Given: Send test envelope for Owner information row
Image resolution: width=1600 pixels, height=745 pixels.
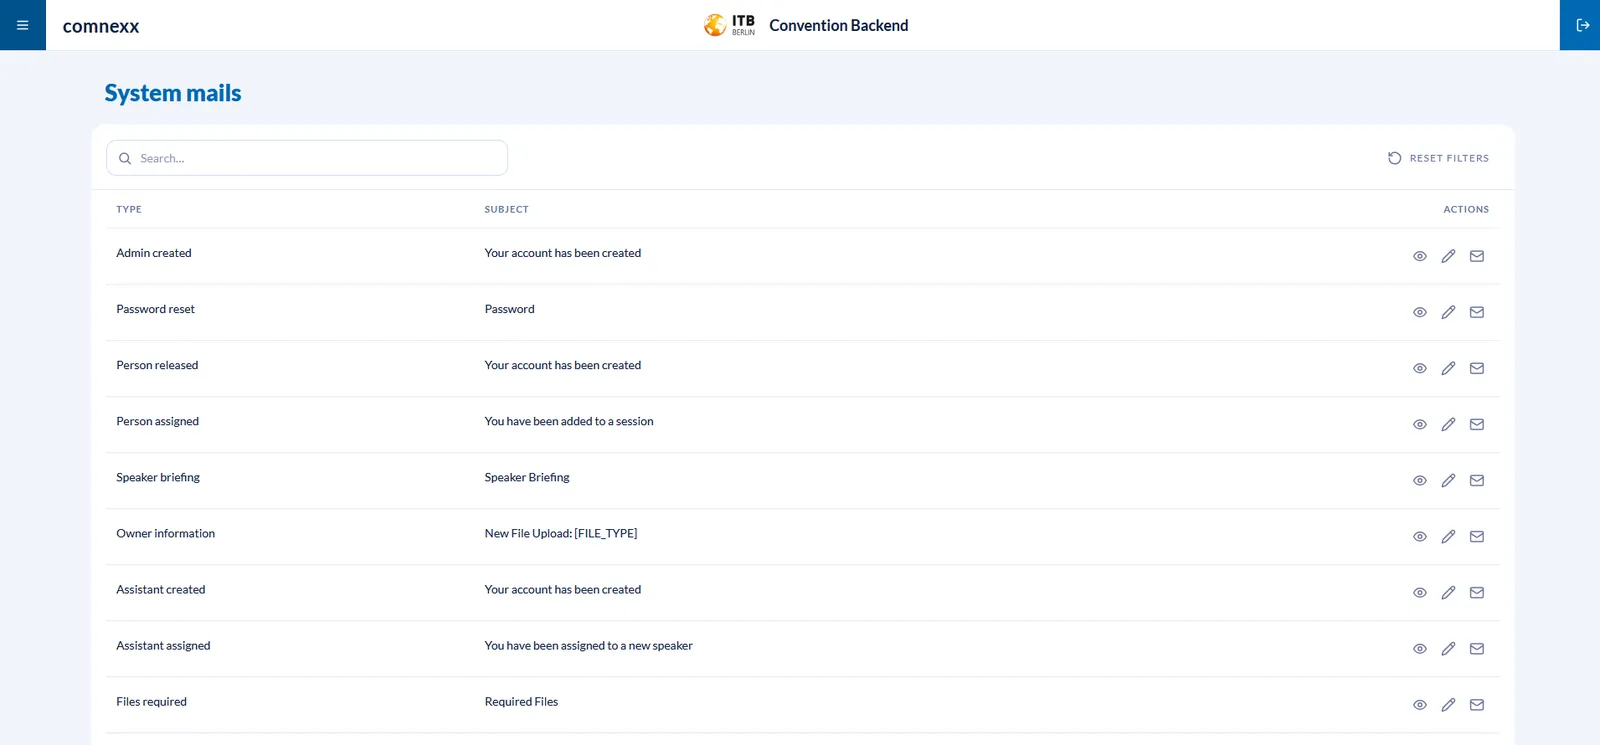Looking at the screenshot, I should (x=1477, y=536).
